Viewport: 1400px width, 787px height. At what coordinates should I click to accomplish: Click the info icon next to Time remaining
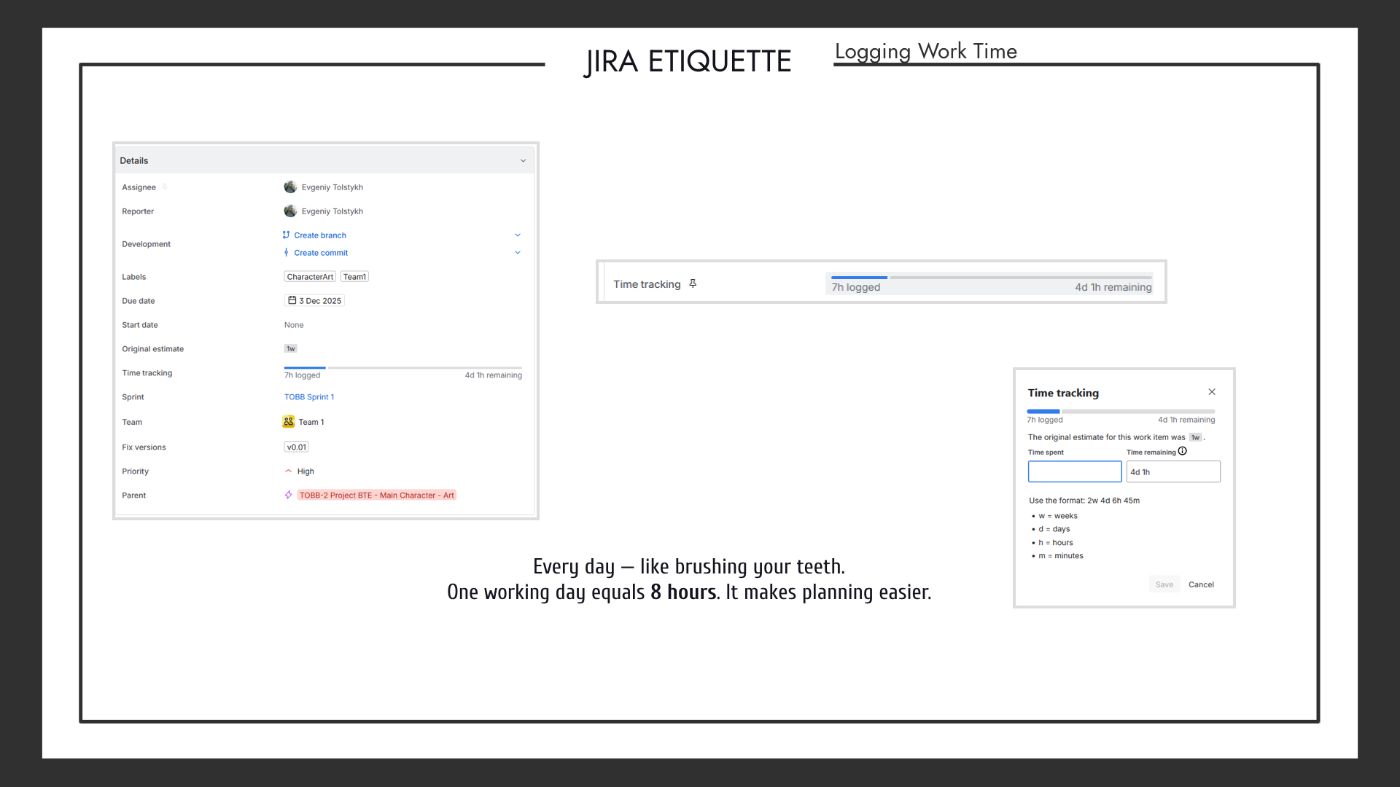(1182, 451)
